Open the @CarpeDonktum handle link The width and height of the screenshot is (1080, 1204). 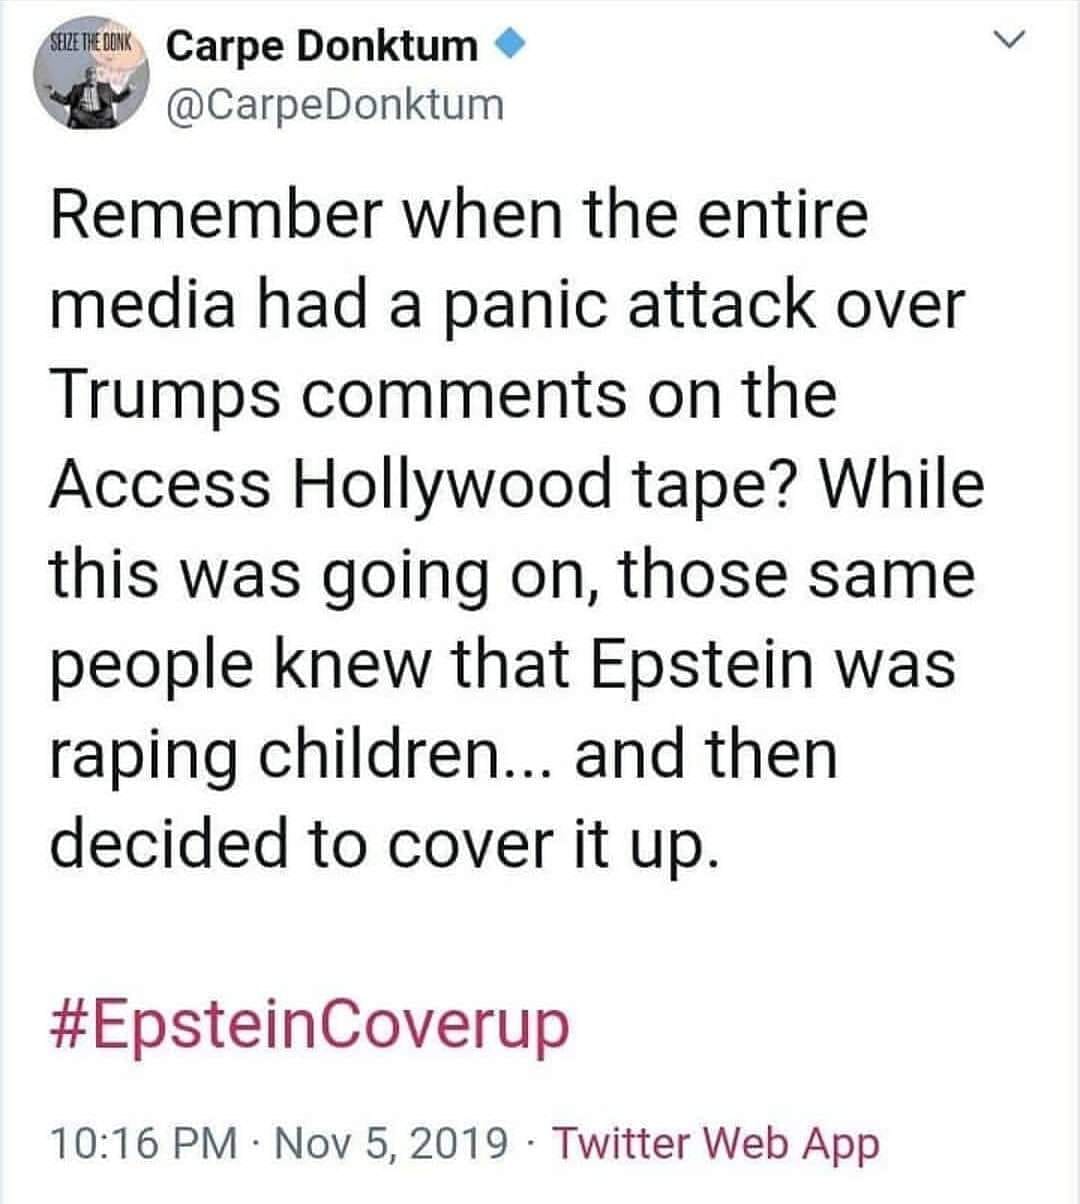coord(335,103)
